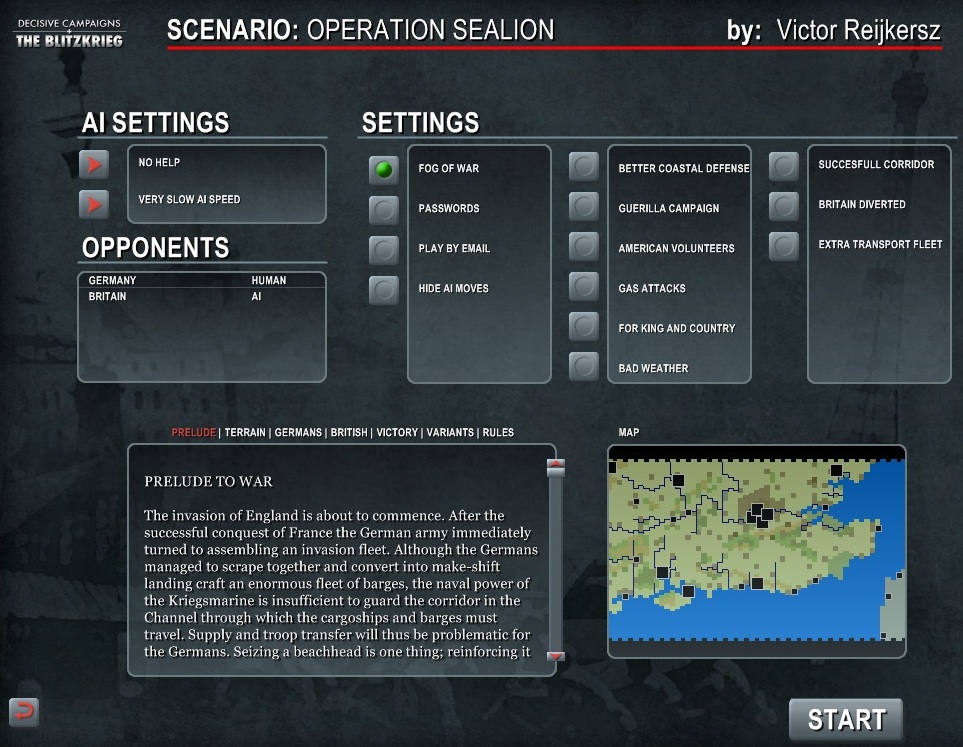Show the BRITISH briefing tab
This screenshot has height=747, width=963.
tap(349, 432)
